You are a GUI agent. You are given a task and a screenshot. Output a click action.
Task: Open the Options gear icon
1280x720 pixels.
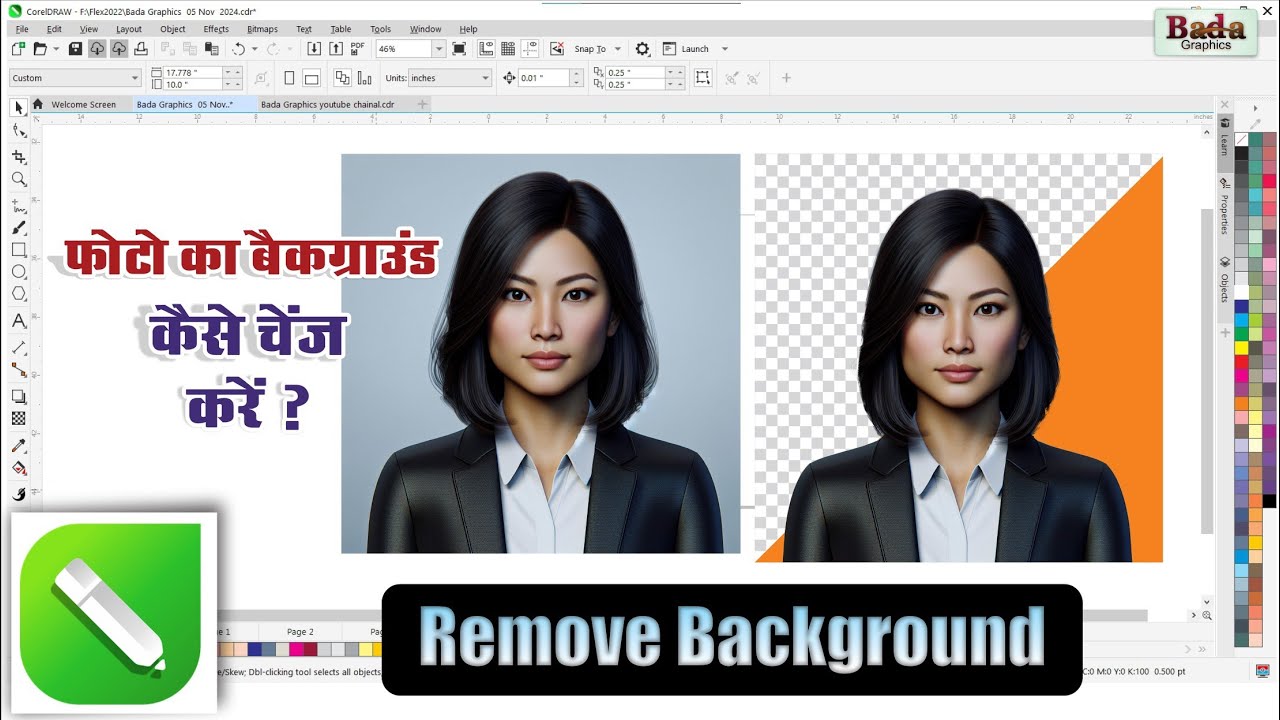coord(642,48)
